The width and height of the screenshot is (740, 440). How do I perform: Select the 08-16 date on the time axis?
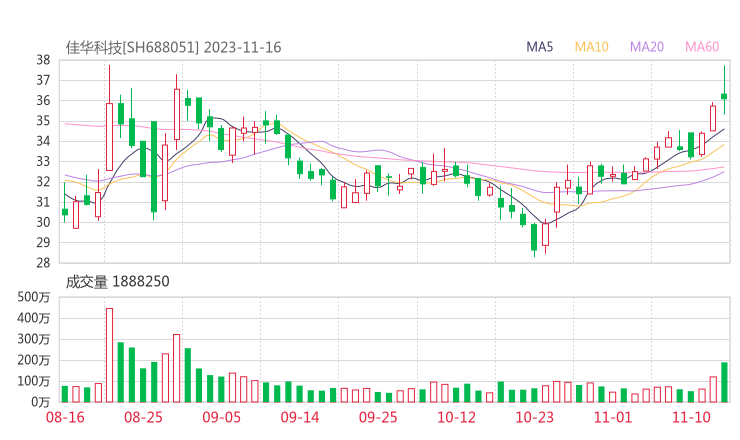click(65, 416)
